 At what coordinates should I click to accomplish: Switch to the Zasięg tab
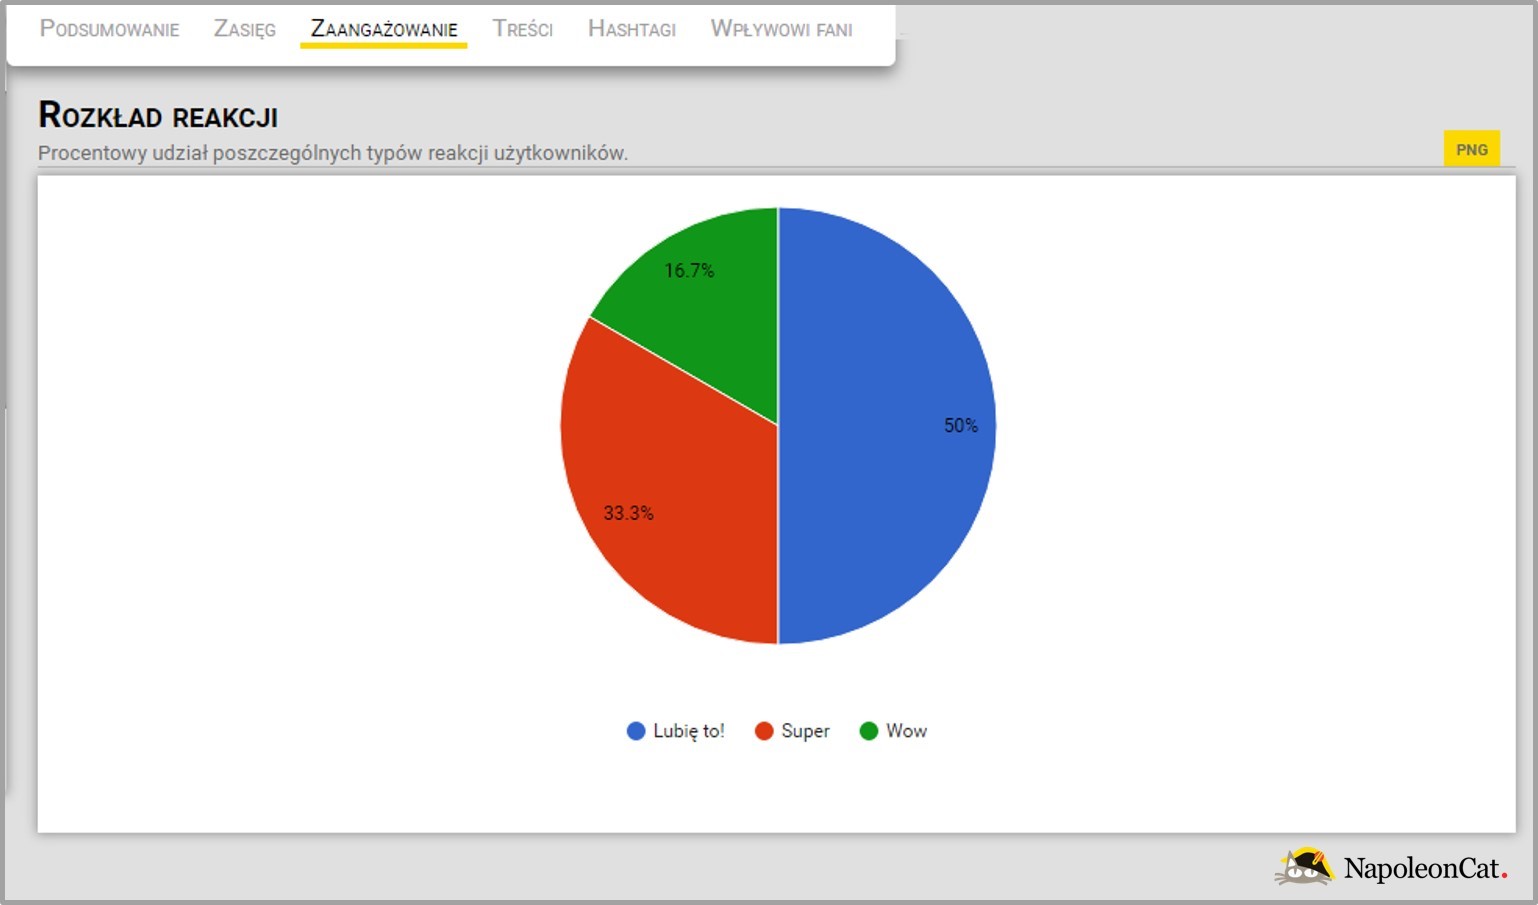pyautogui.click(x=244, y=29)
